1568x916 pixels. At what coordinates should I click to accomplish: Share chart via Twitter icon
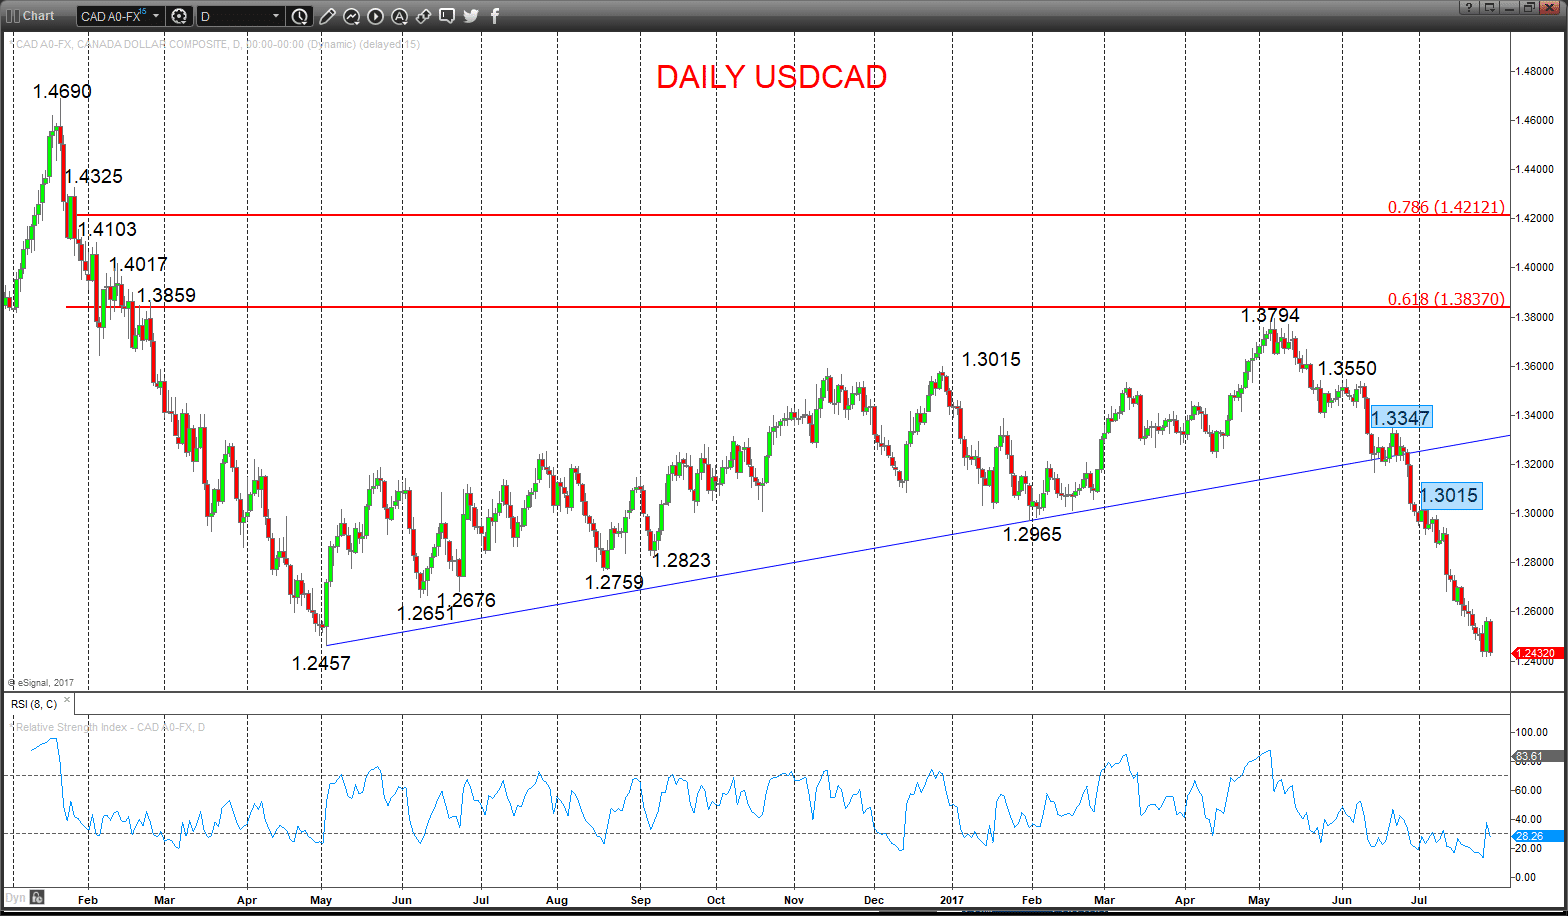point(471,16)
